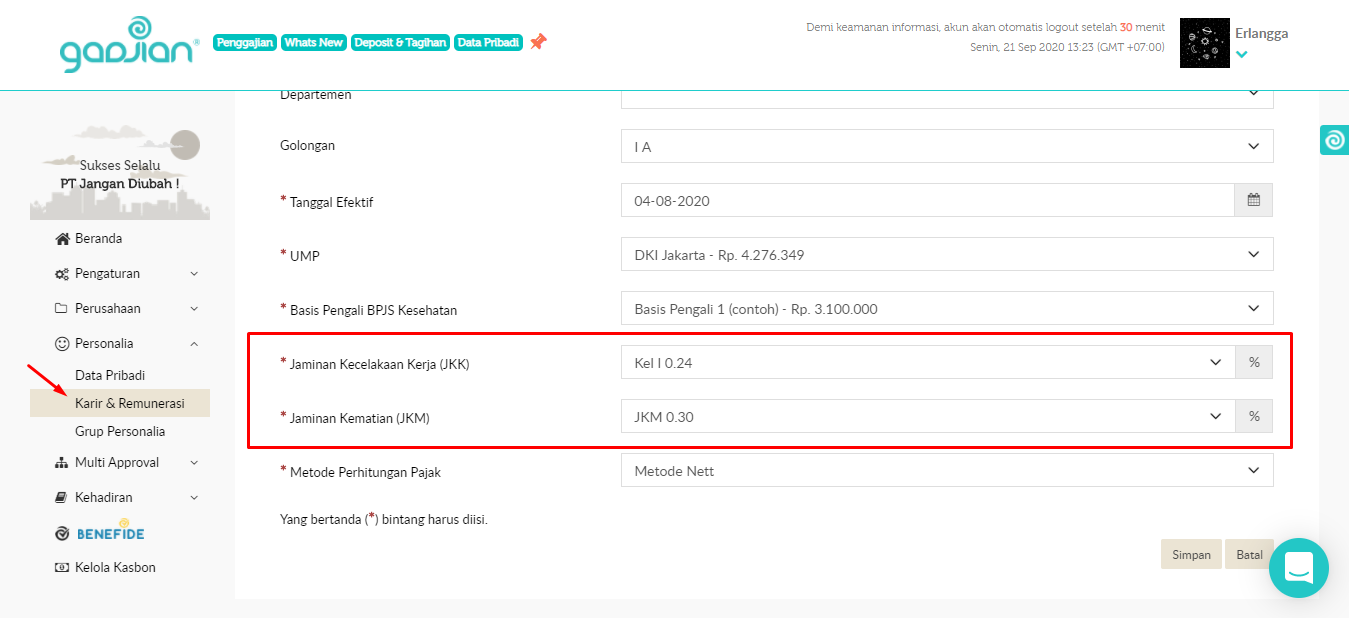Click the Tanggal Efektif date field

point(928,200)
